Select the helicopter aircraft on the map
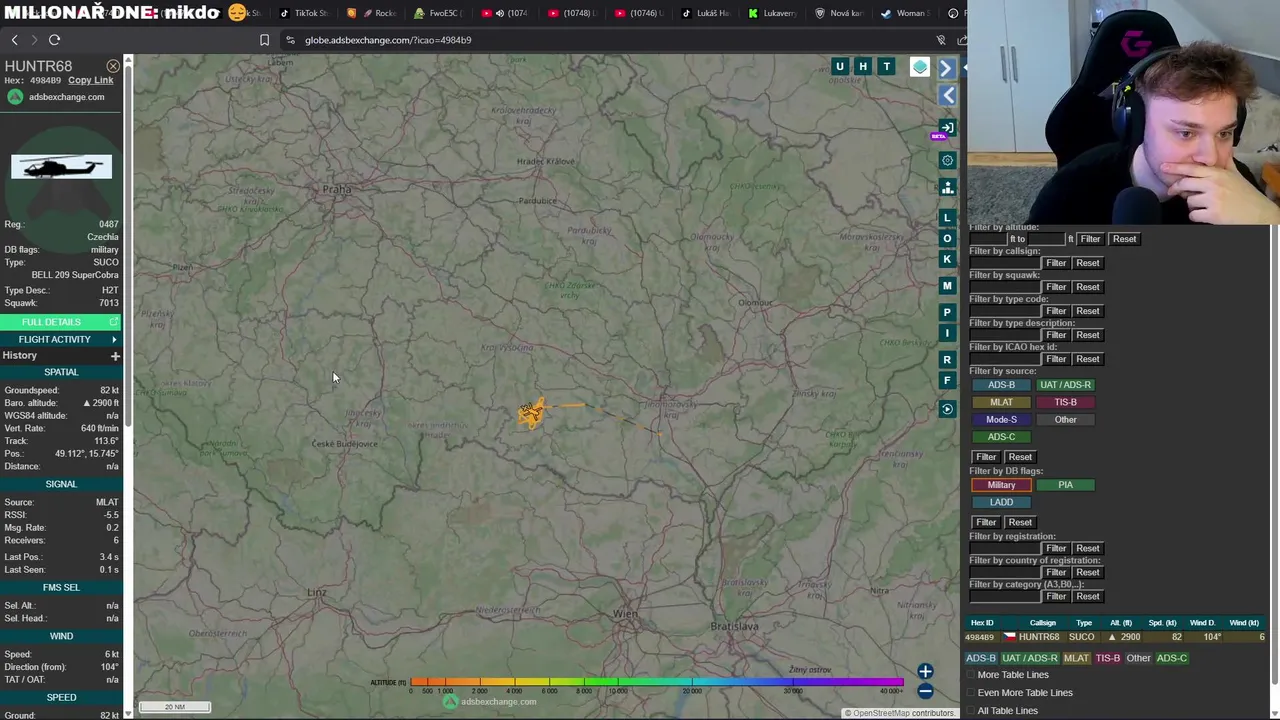1280x720 pixels. click(531, 412)
